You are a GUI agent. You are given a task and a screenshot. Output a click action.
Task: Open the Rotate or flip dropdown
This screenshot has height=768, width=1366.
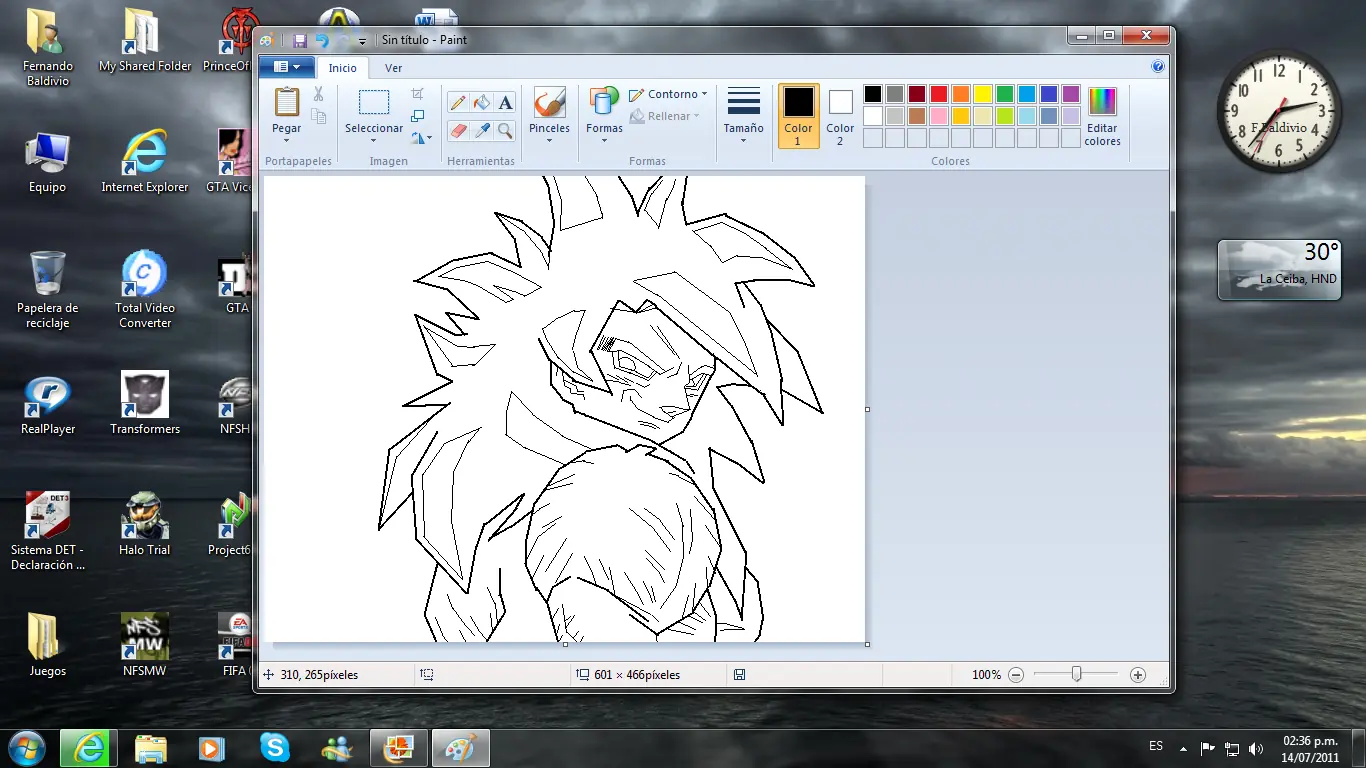point(422,138)
